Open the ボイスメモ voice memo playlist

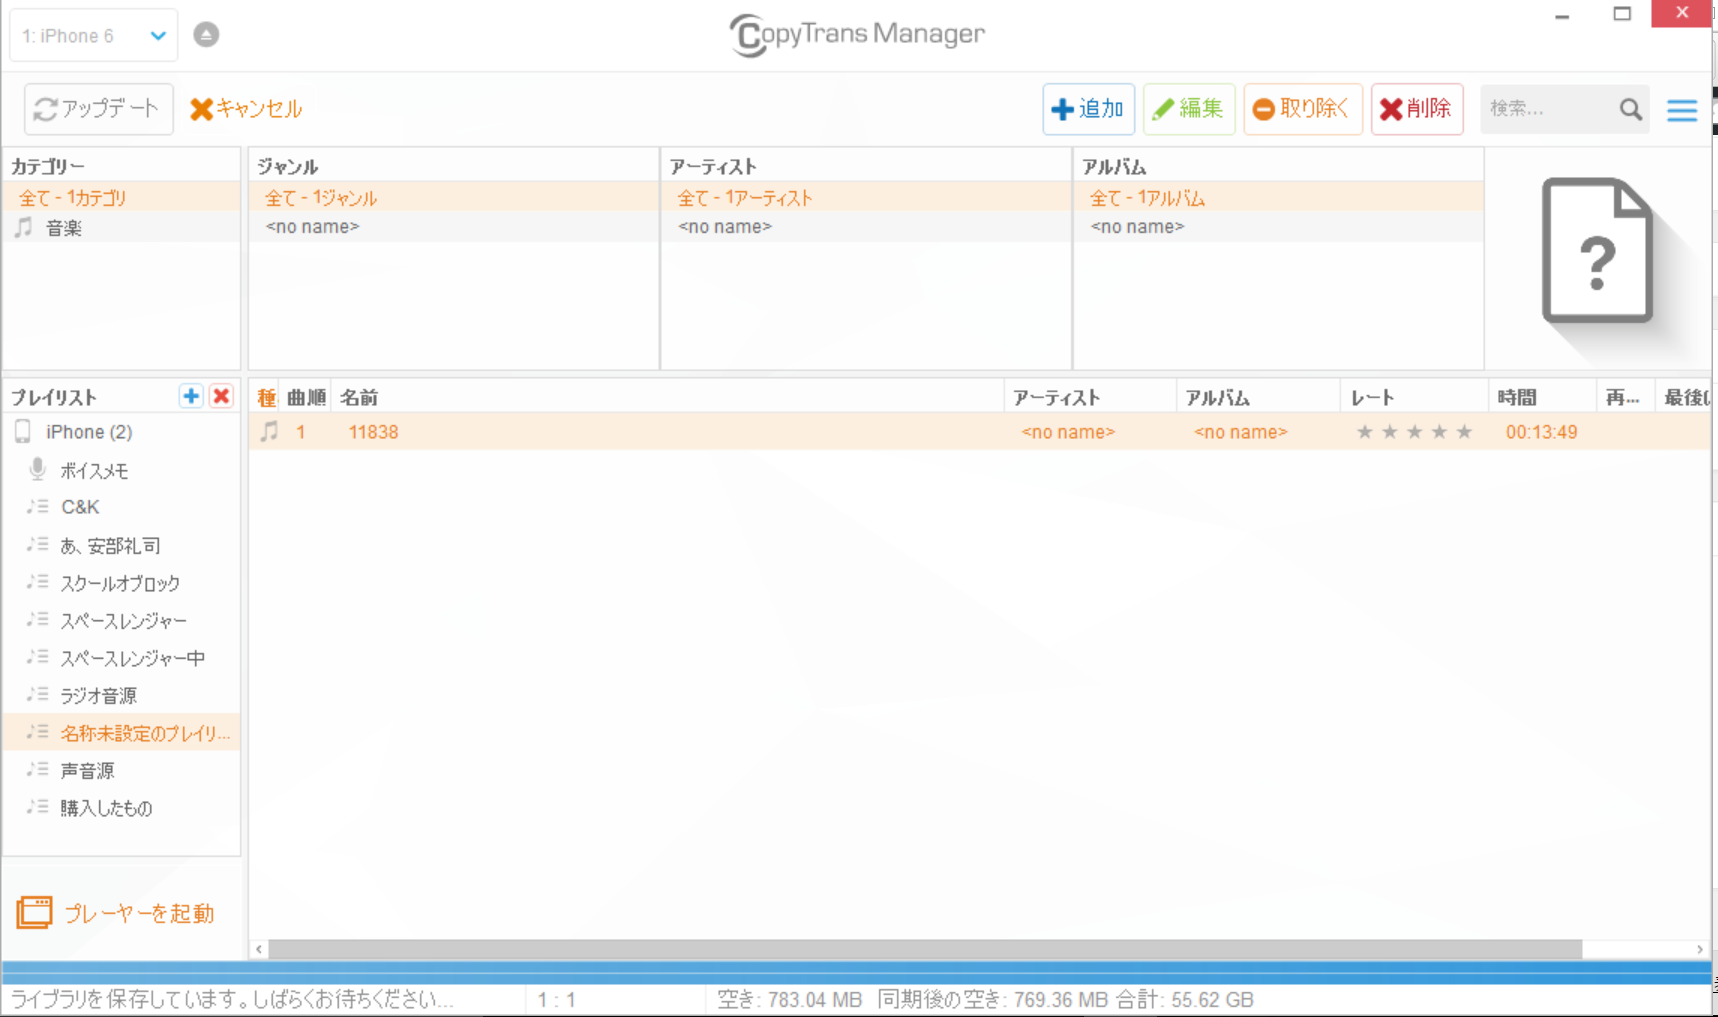tap(121, 470)
